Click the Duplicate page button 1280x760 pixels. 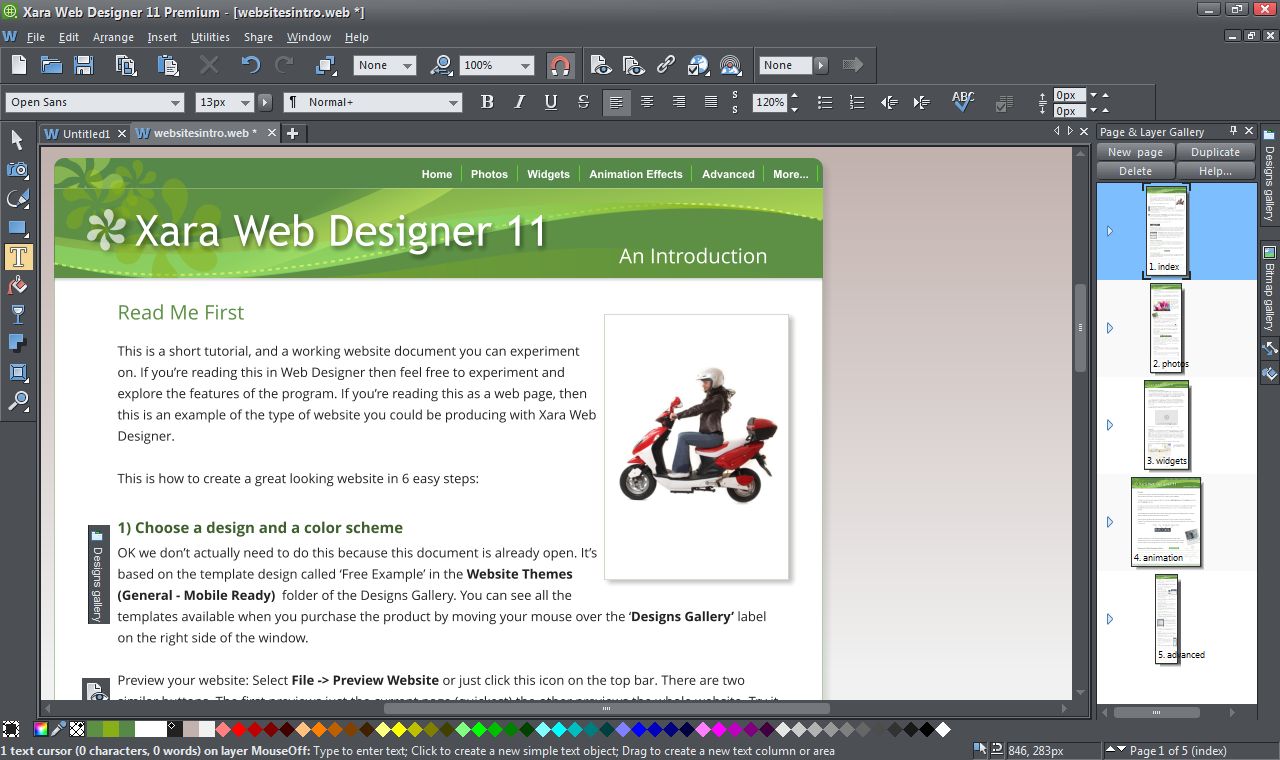(1215, 152)
